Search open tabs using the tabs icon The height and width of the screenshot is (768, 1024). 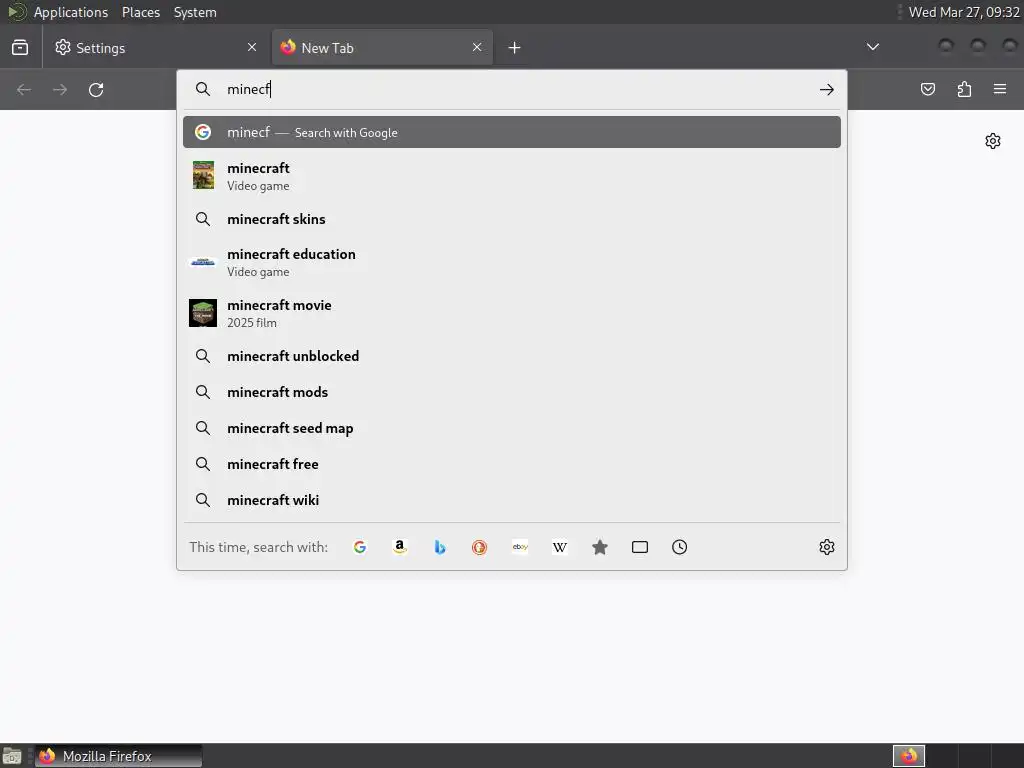click(x=640, y=547)
